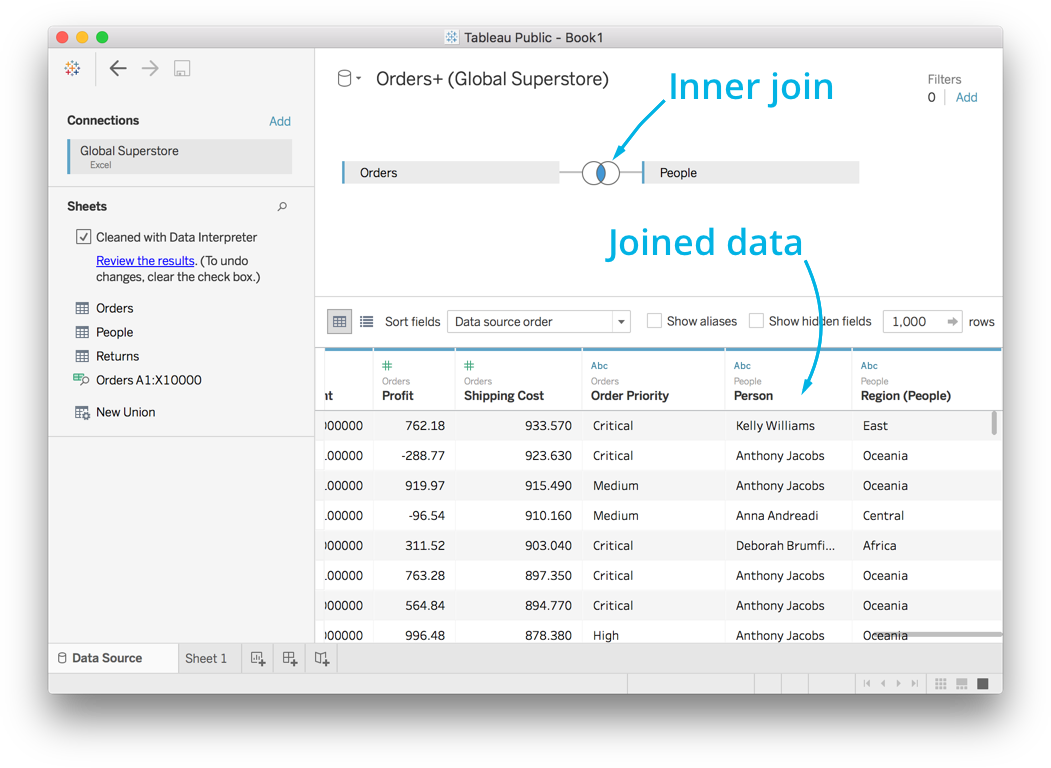Screen dimensions: 1051x768
Task: Click the search sheets magnifier icon
Action: click(282, 207)
